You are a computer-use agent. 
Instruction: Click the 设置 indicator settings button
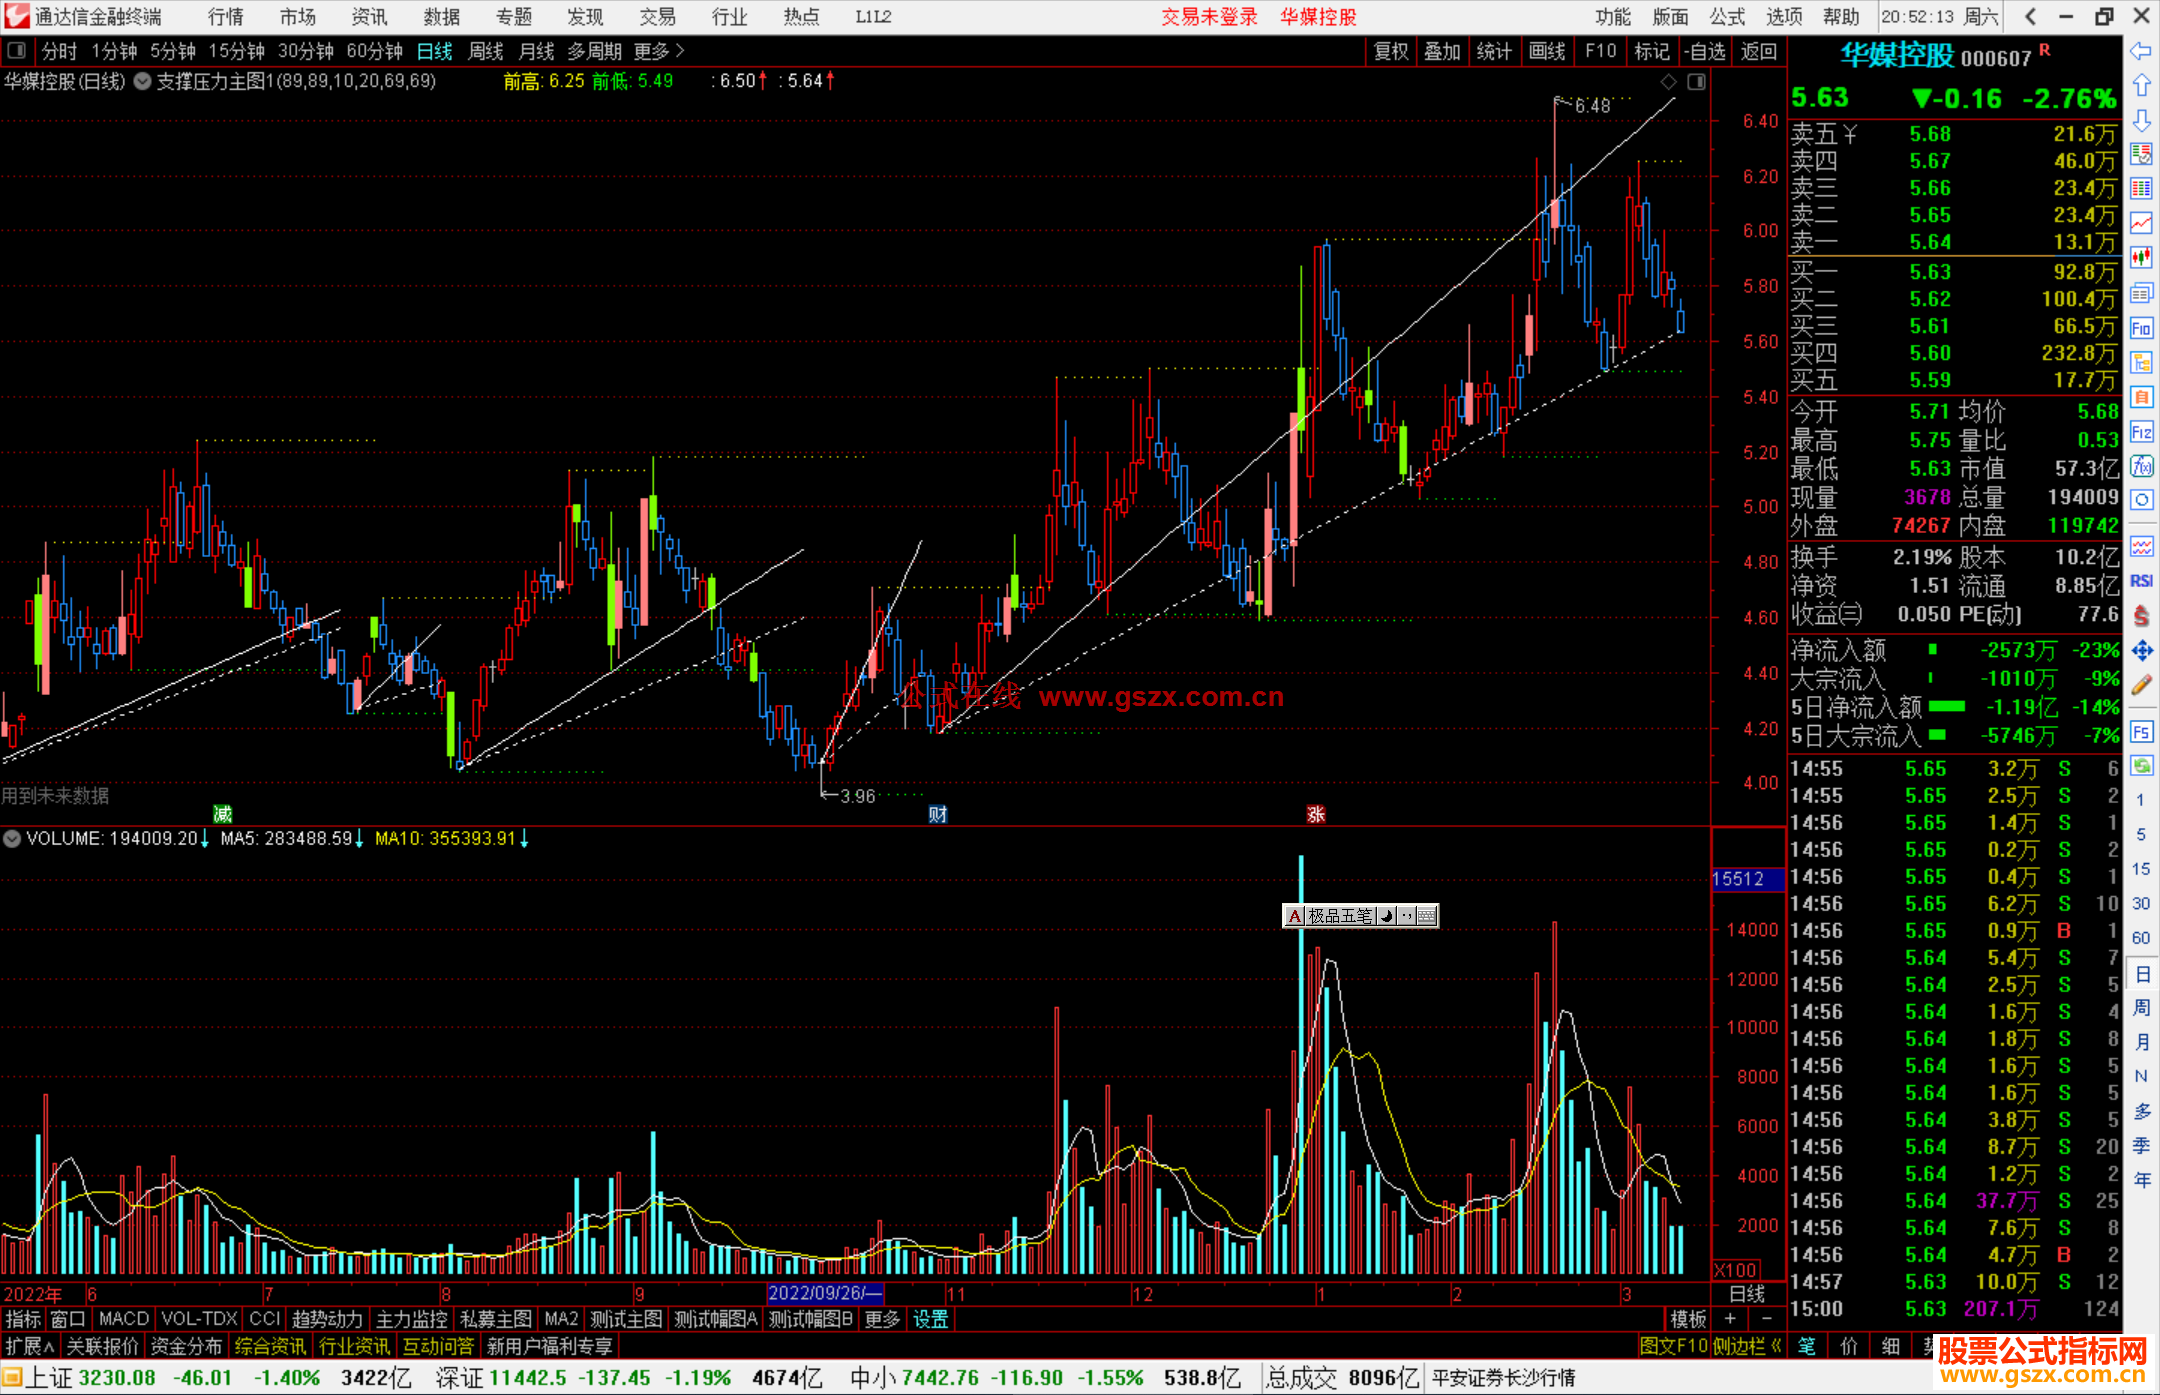(x=930, y=1319)
